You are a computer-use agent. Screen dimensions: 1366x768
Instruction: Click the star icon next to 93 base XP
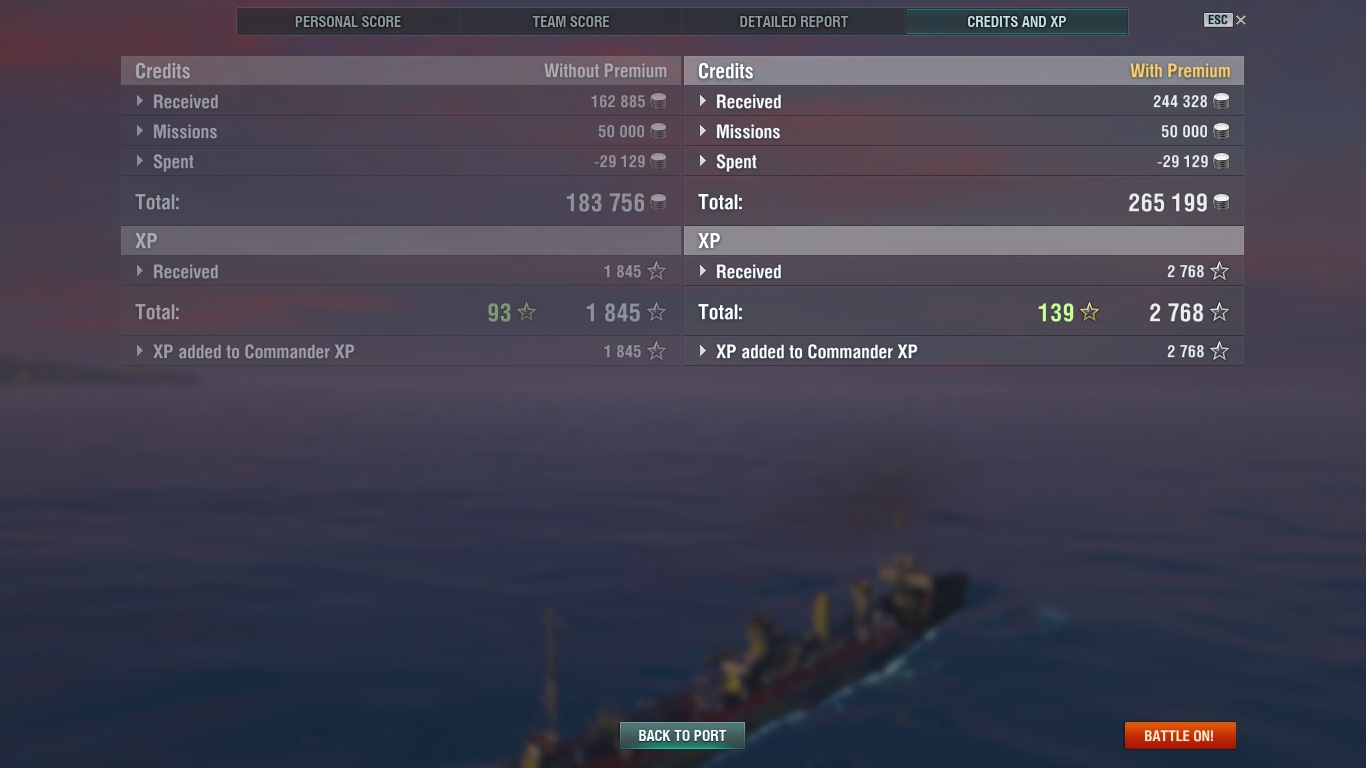[x=527, y=312]
